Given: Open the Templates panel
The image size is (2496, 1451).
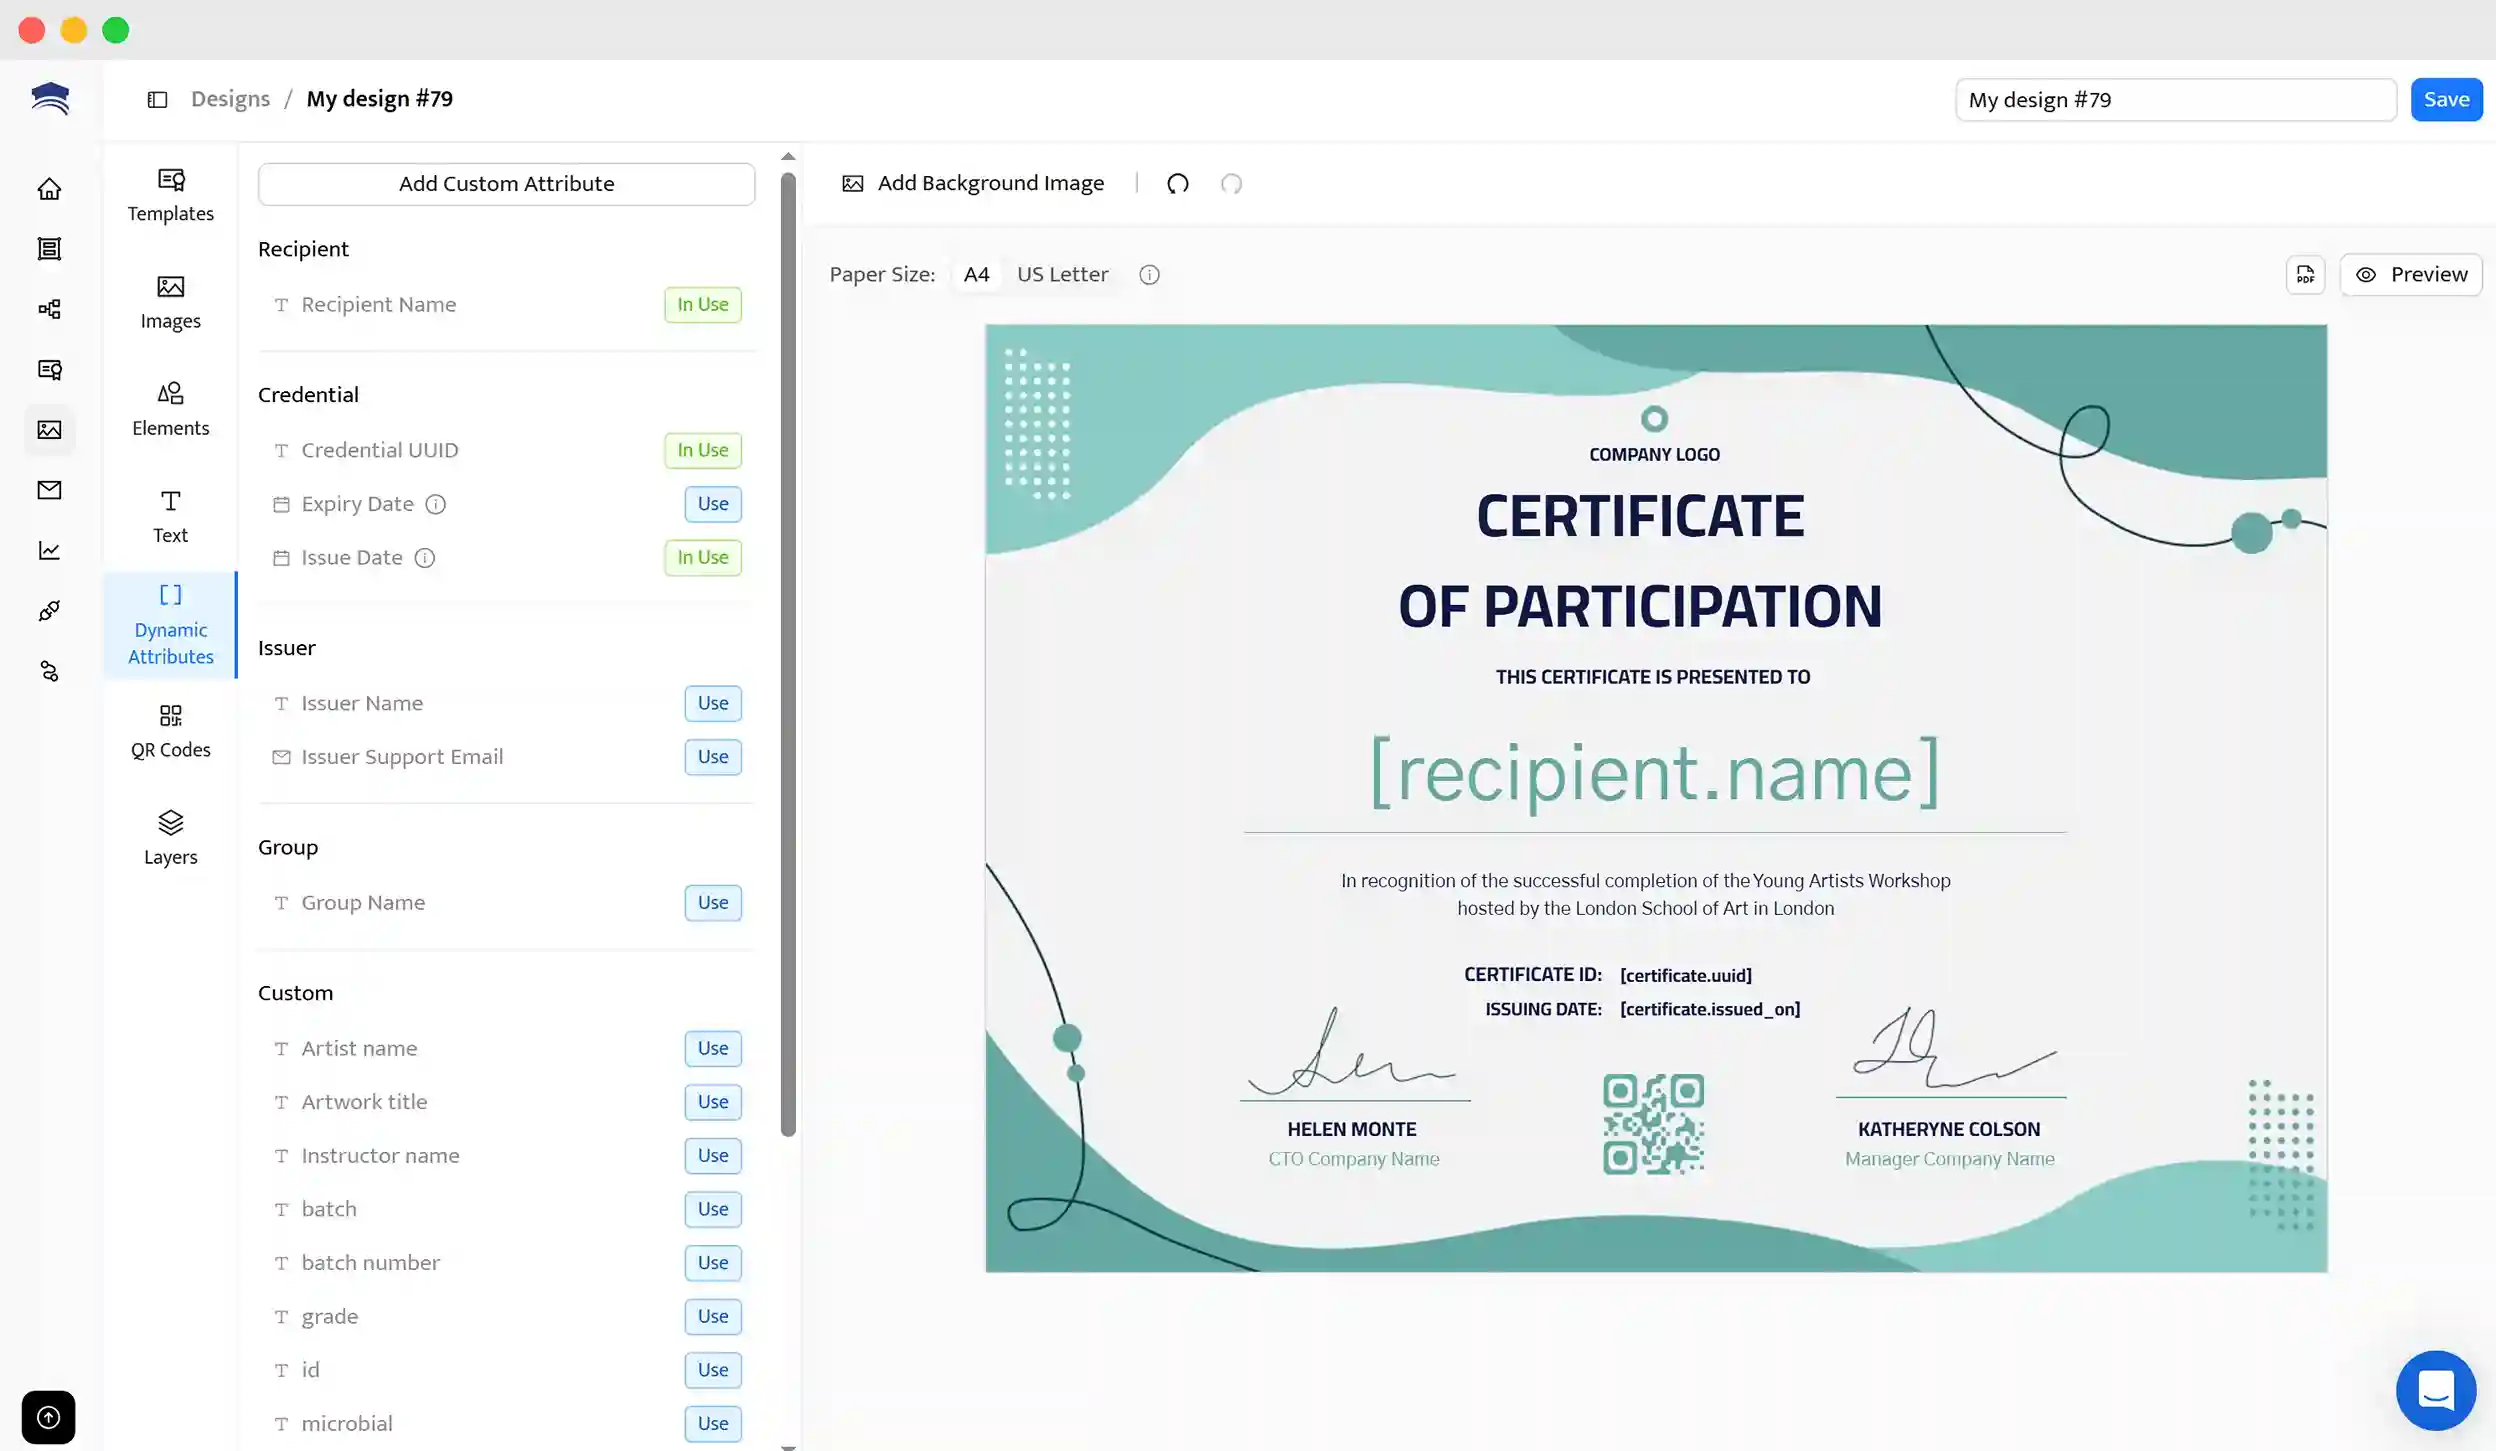Looking at the screenshot, I should tap(170, 195).
